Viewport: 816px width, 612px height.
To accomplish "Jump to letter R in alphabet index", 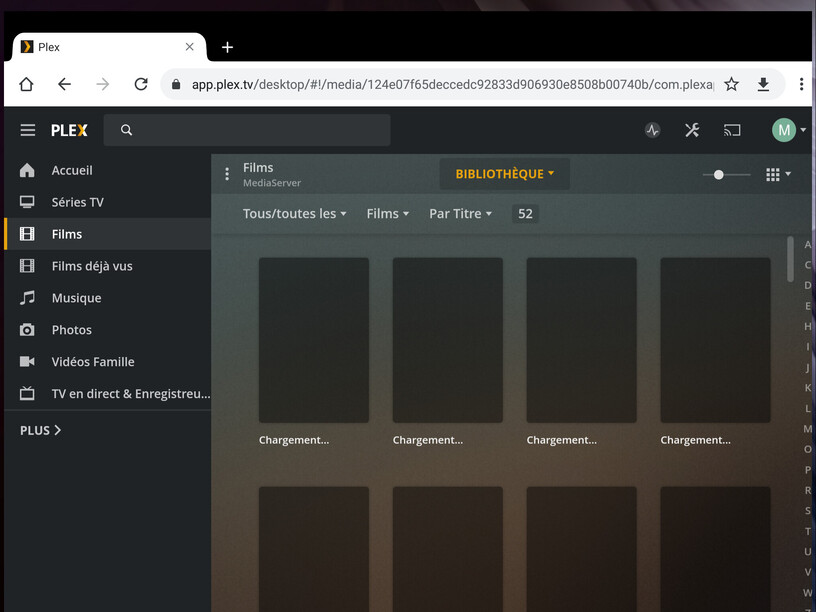I will click(x=807, y=490).
